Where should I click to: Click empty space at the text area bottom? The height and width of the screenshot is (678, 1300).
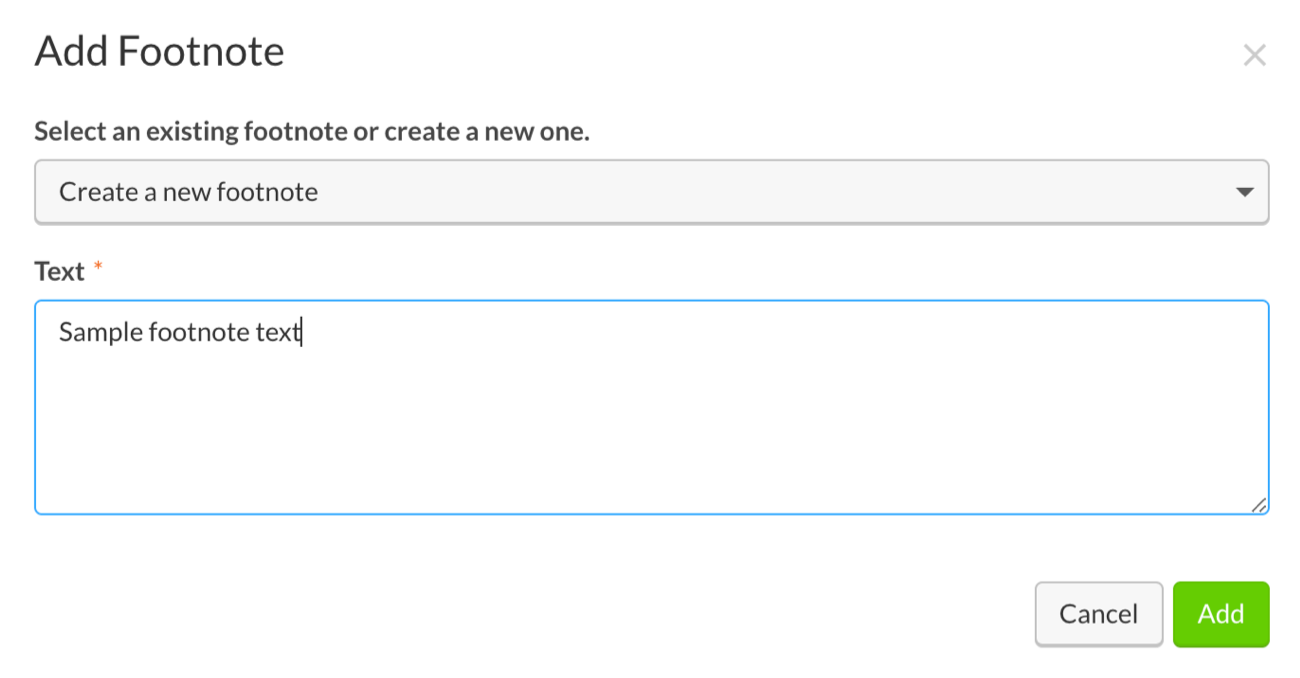651,490
